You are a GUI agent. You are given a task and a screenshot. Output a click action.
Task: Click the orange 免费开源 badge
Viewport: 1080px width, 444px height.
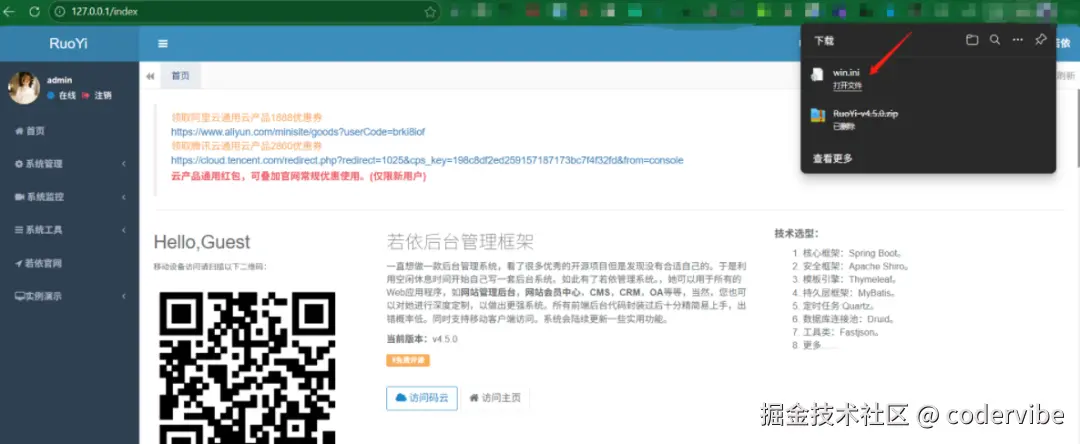coord(408,360)
